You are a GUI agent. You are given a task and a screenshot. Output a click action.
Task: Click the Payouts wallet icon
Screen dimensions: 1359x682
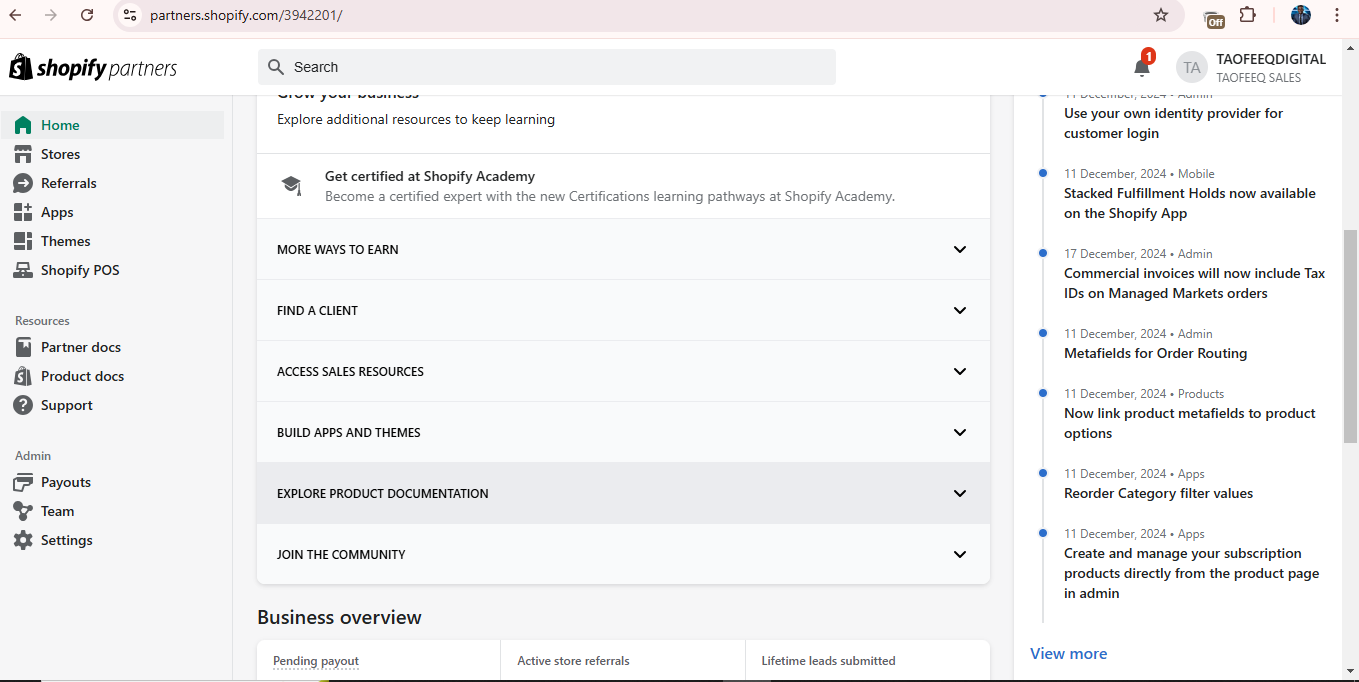pyautogui.click(x=23, y=482)
